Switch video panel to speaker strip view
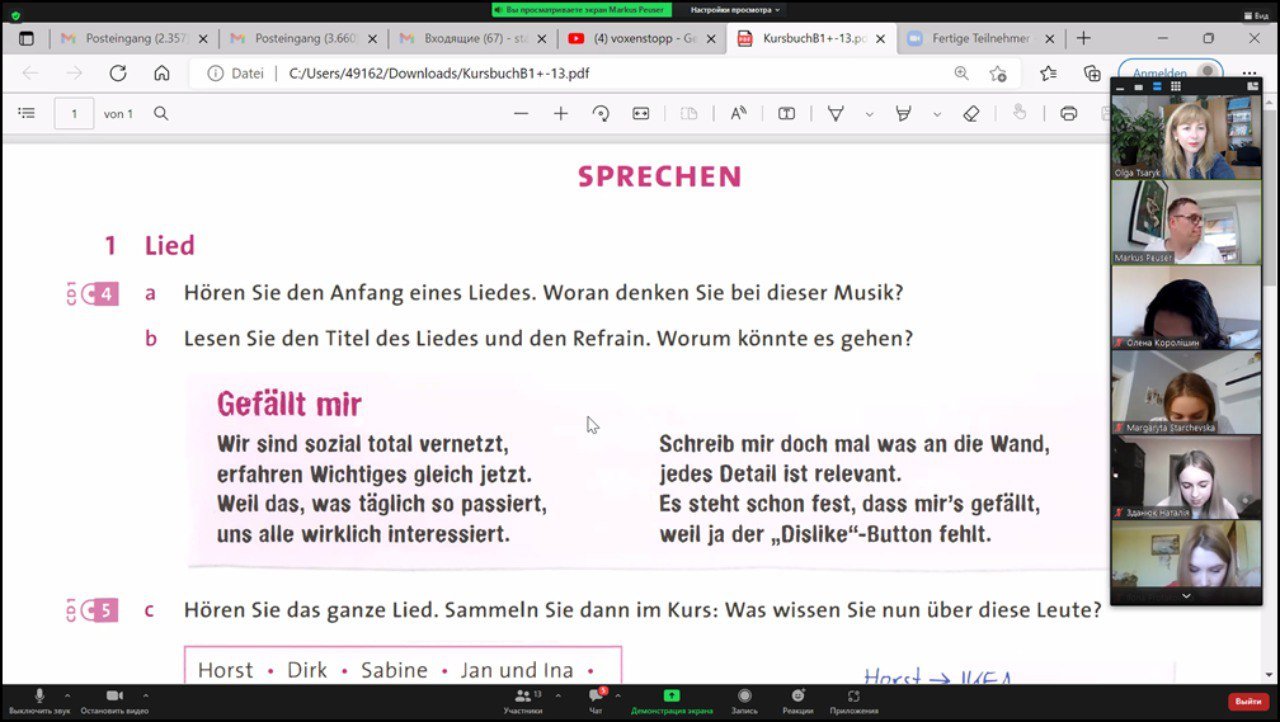Viewport: 1280px width, 722px height. pos(1157,87)
